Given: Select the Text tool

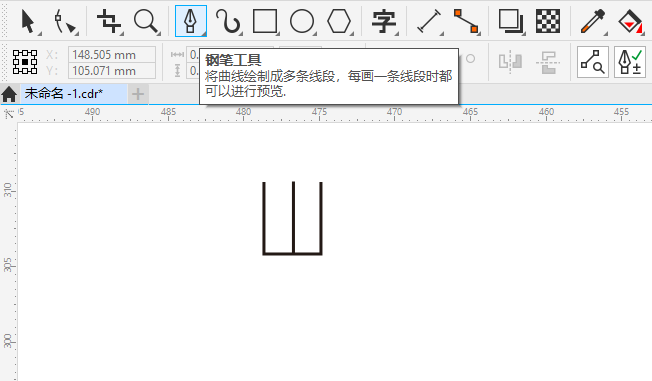Looking at the screenshot, I should [383, 22].
